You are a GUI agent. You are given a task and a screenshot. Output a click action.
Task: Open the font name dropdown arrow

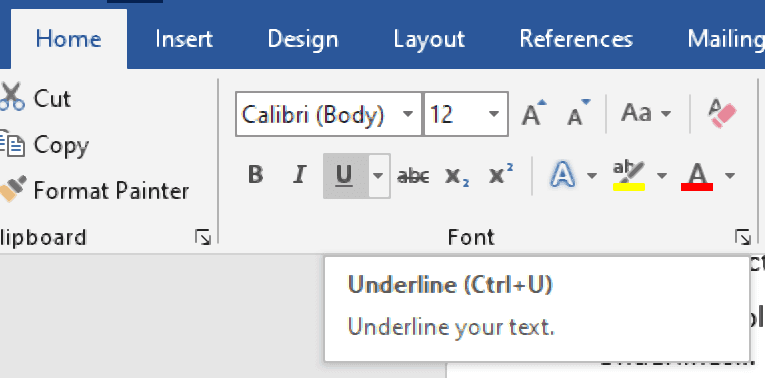(x=408, y=114)
